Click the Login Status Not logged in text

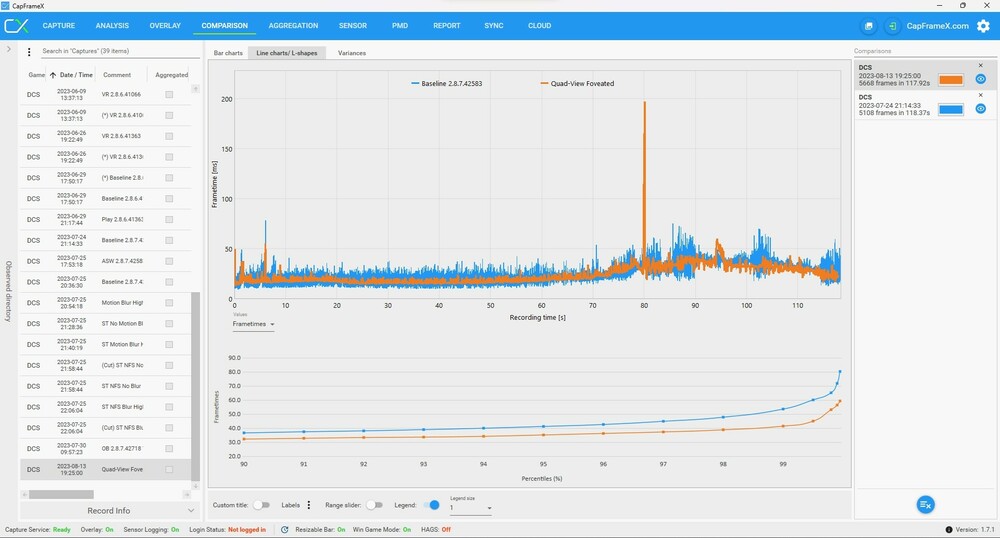coord(227,530)
